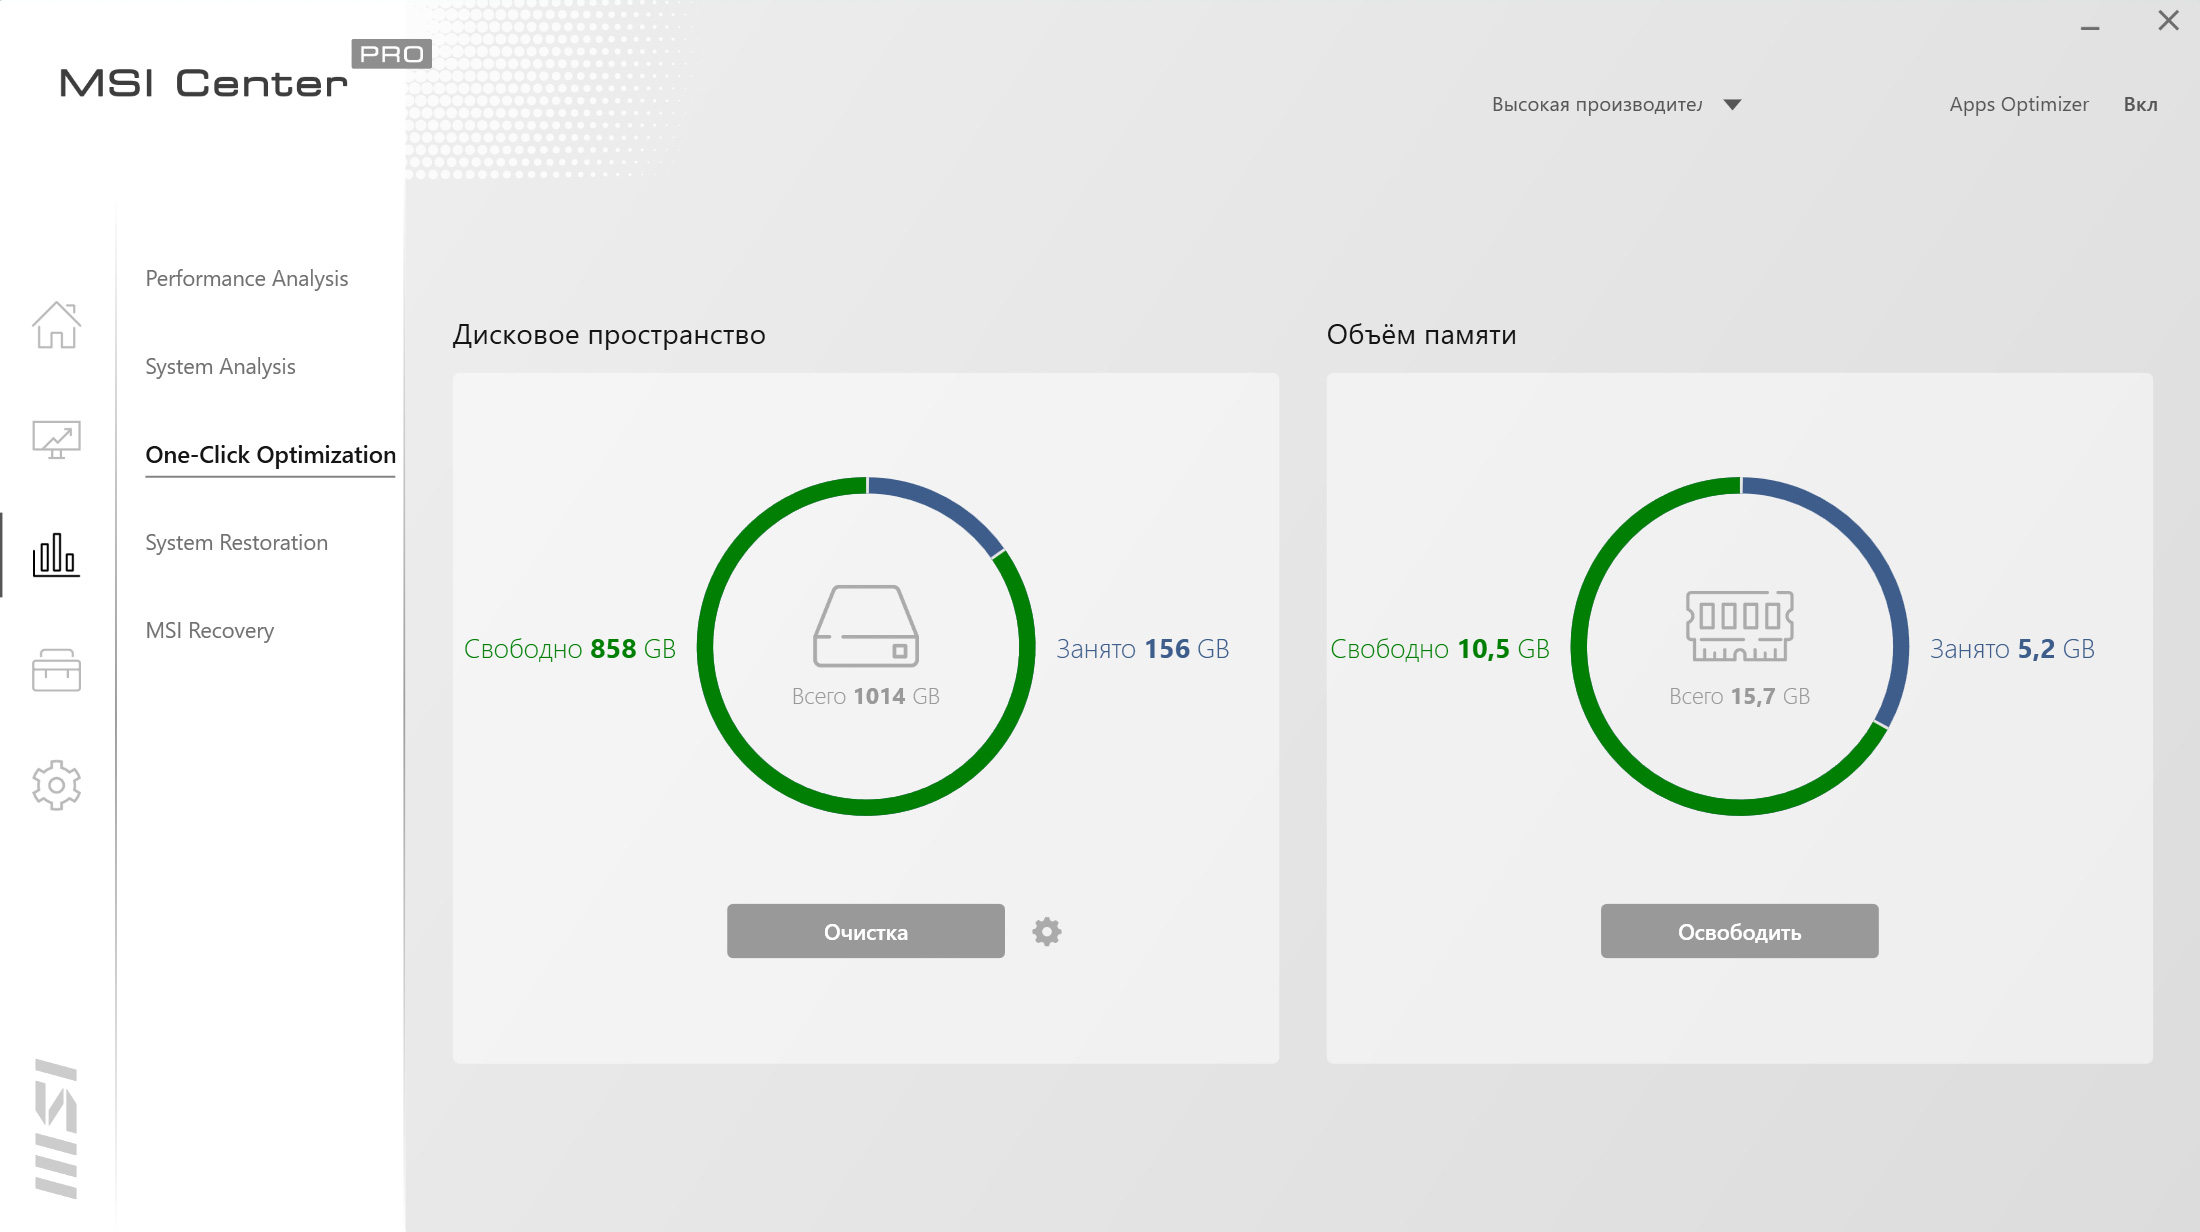
Task: Click the Освободить memory button
Action: [x=1740, y=931]
